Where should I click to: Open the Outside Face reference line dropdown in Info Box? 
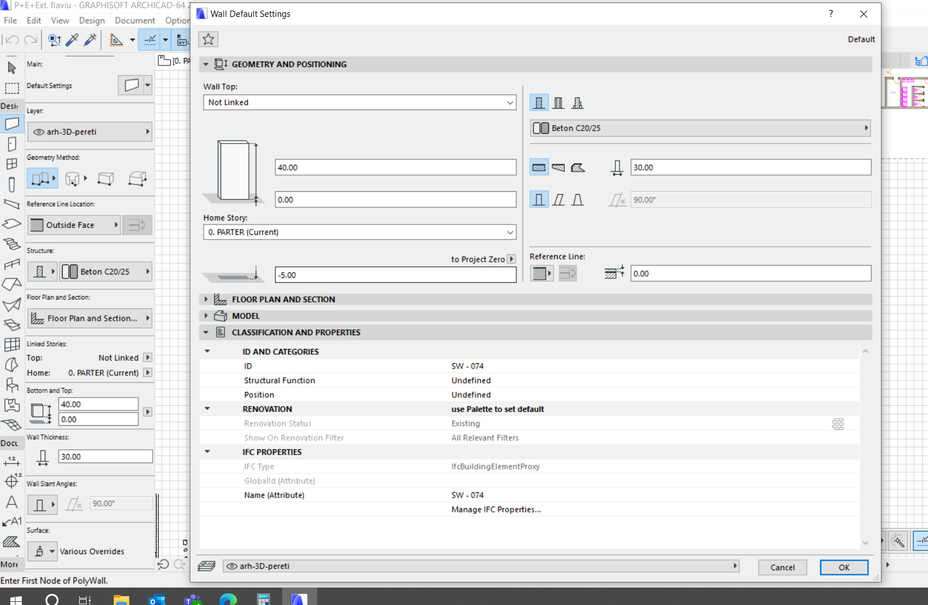[74, 225]
